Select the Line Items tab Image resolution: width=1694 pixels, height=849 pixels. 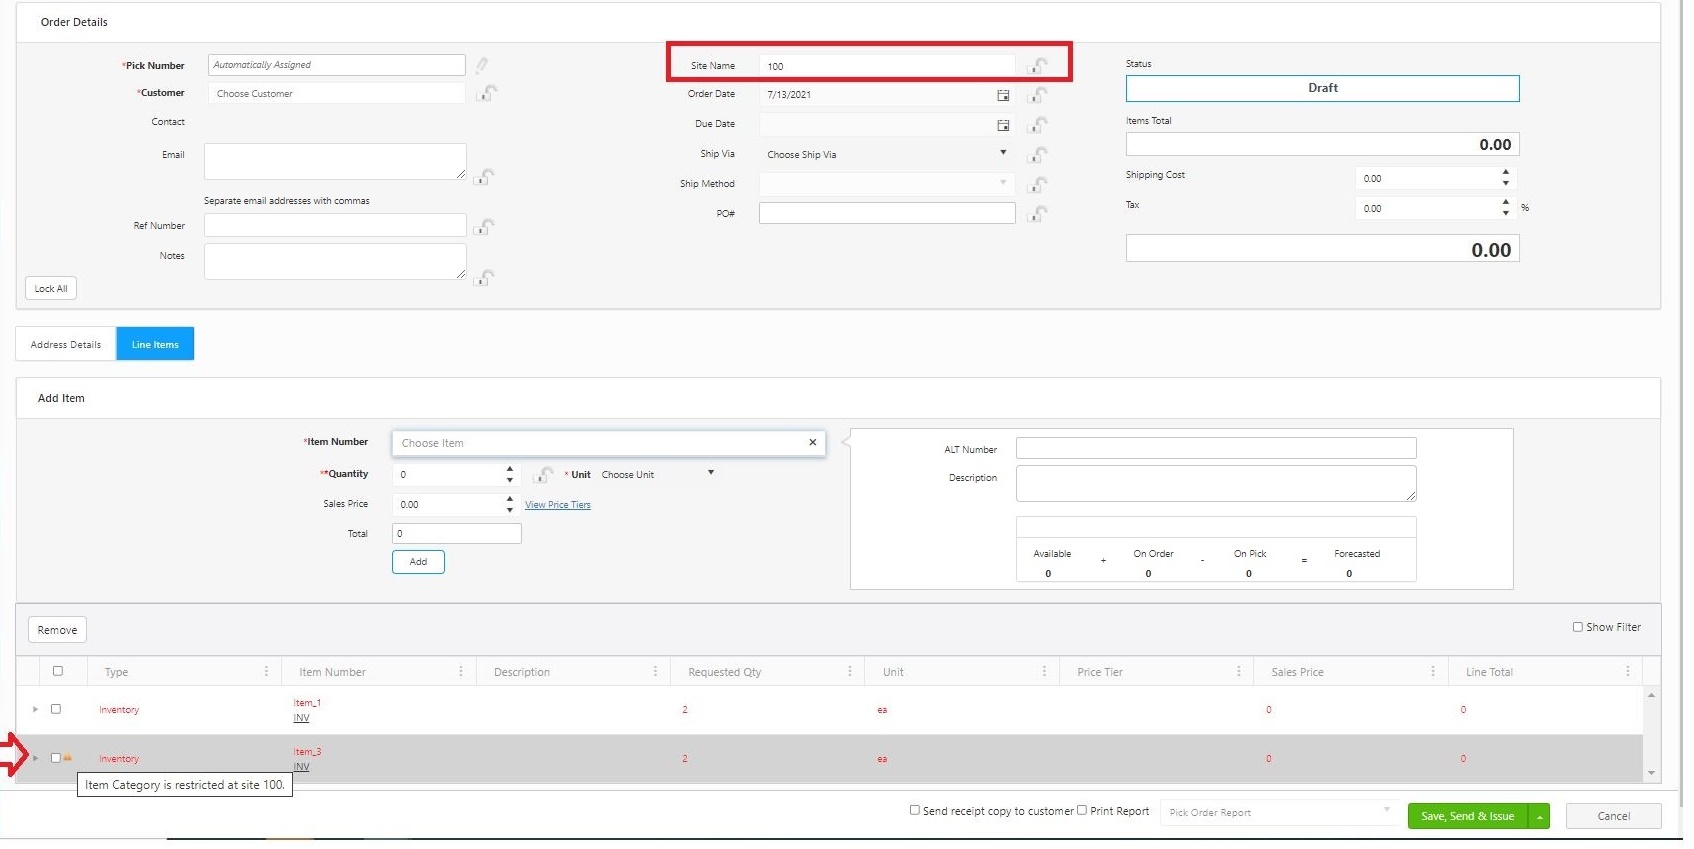(x=155, y=345)
